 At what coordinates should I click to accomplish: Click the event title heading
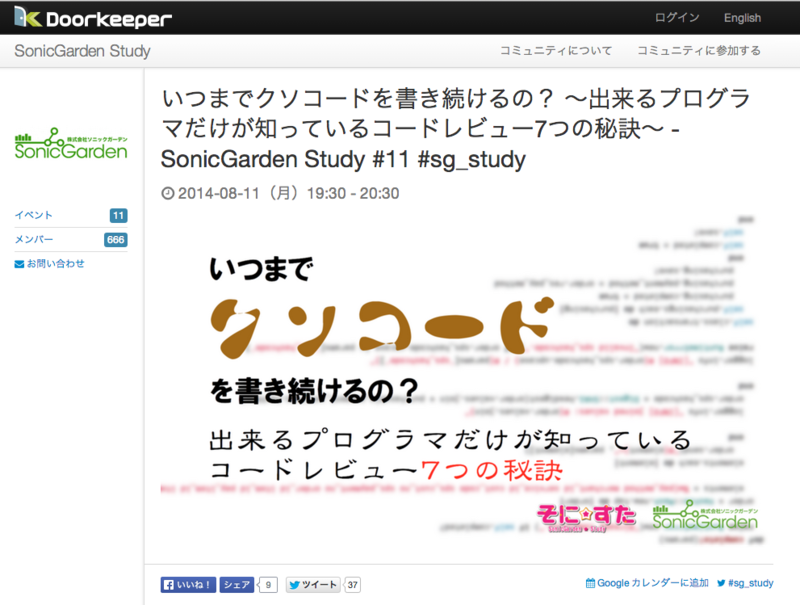point(456,129)
